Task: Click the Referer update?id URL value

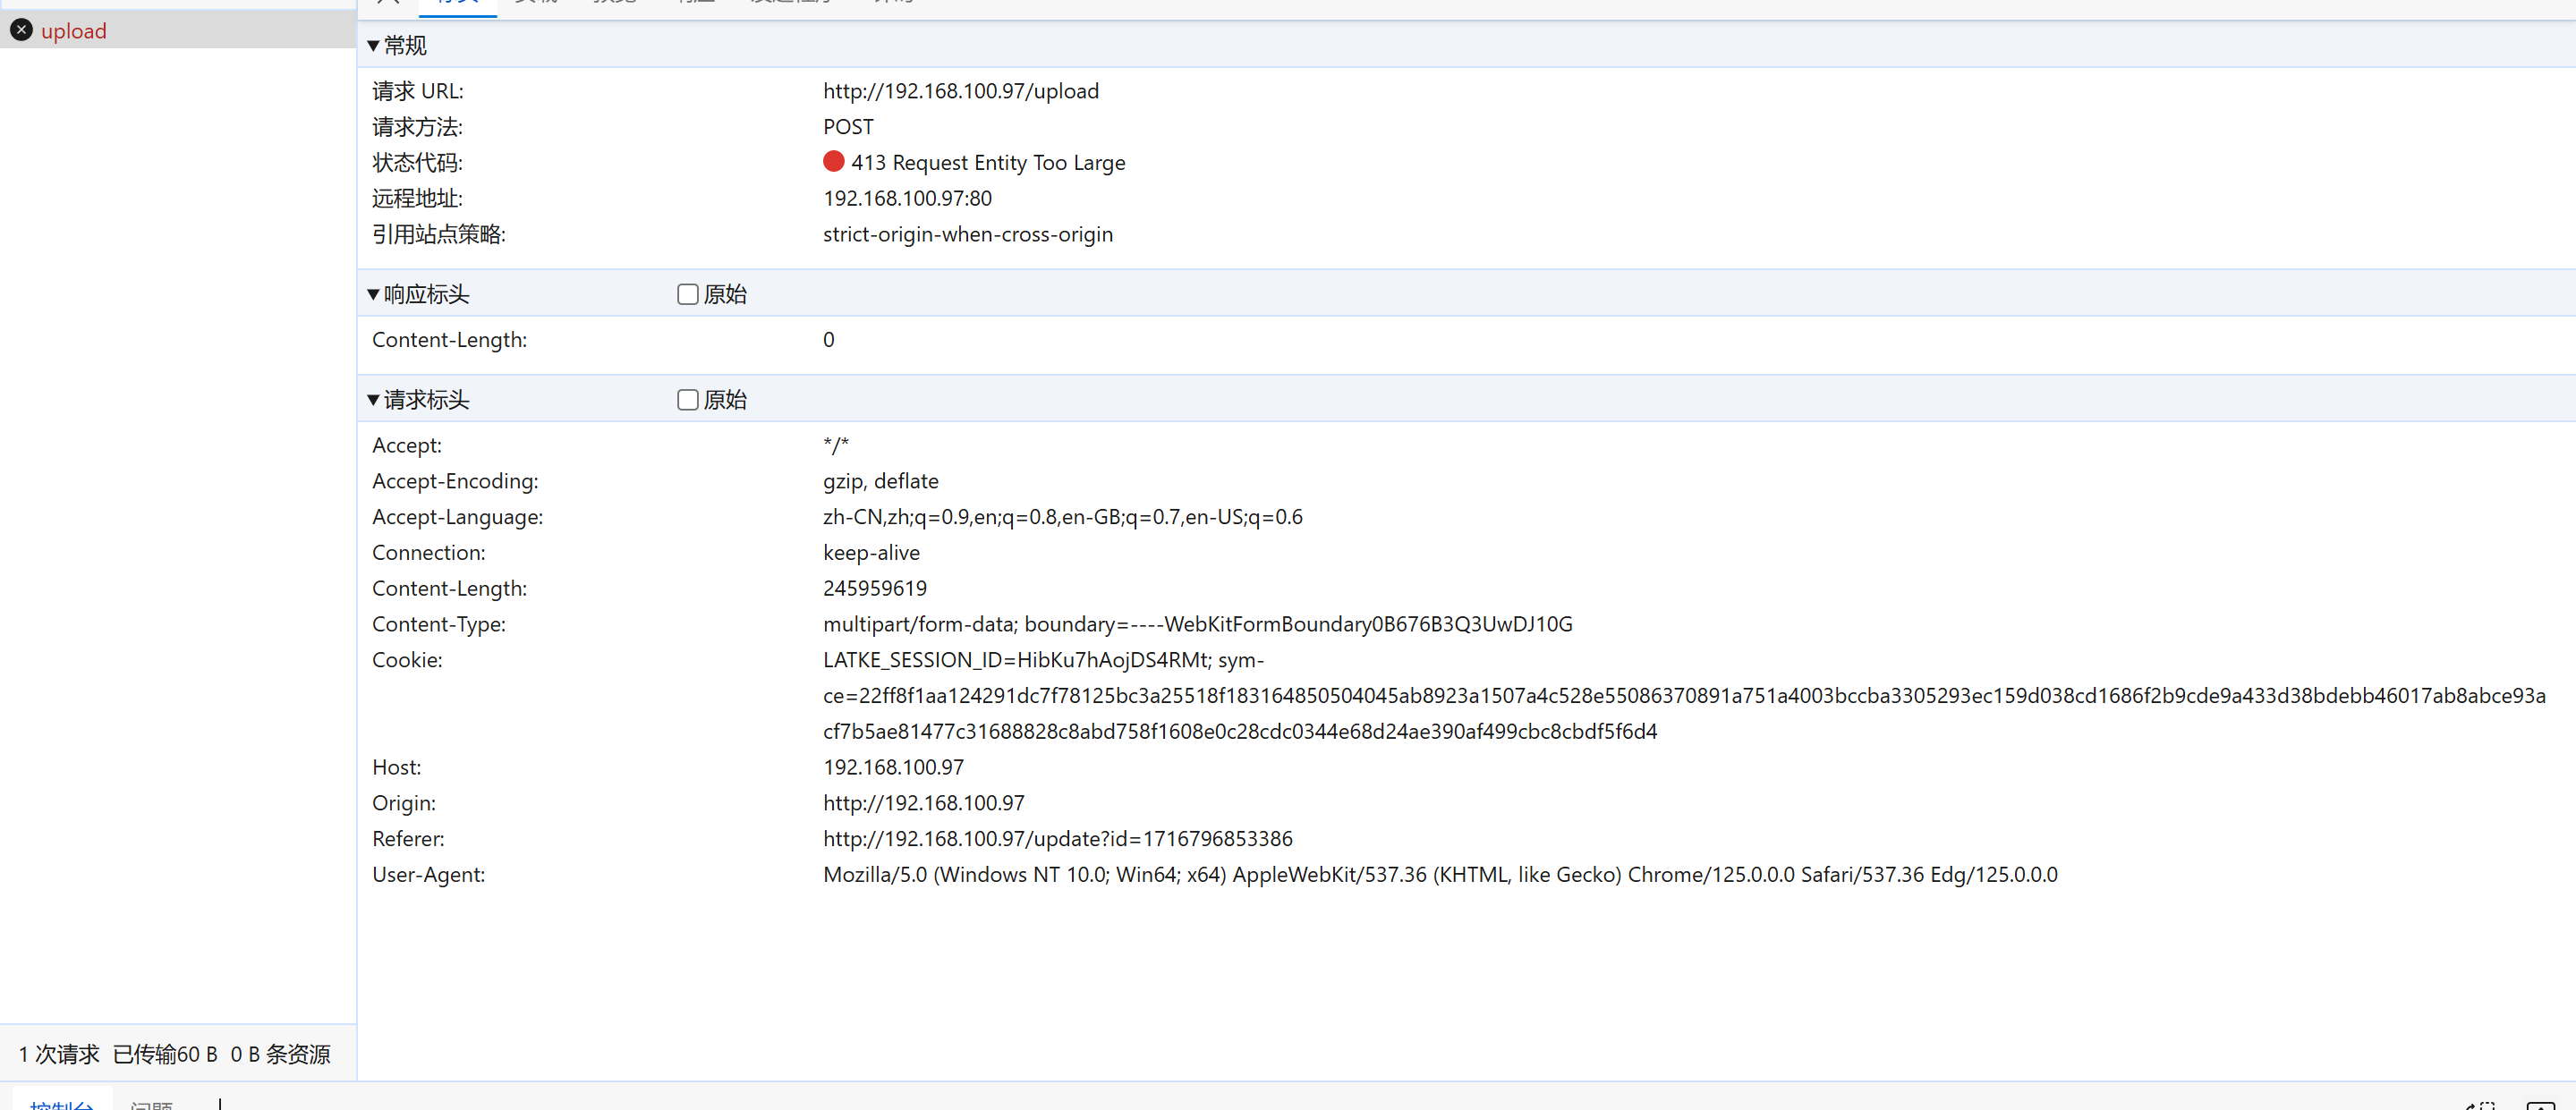Action: click(x=1057, y=838)
